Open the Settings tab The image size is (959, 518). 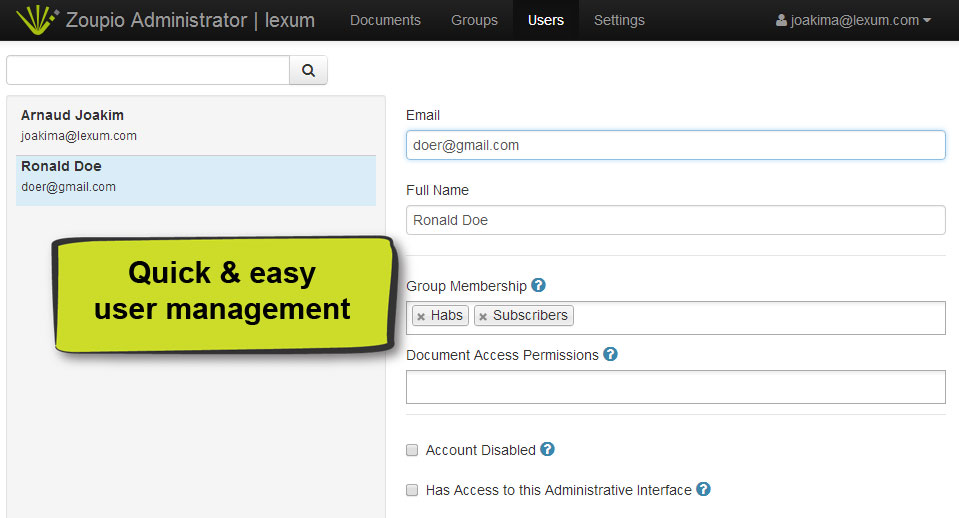tap(619, 20)
